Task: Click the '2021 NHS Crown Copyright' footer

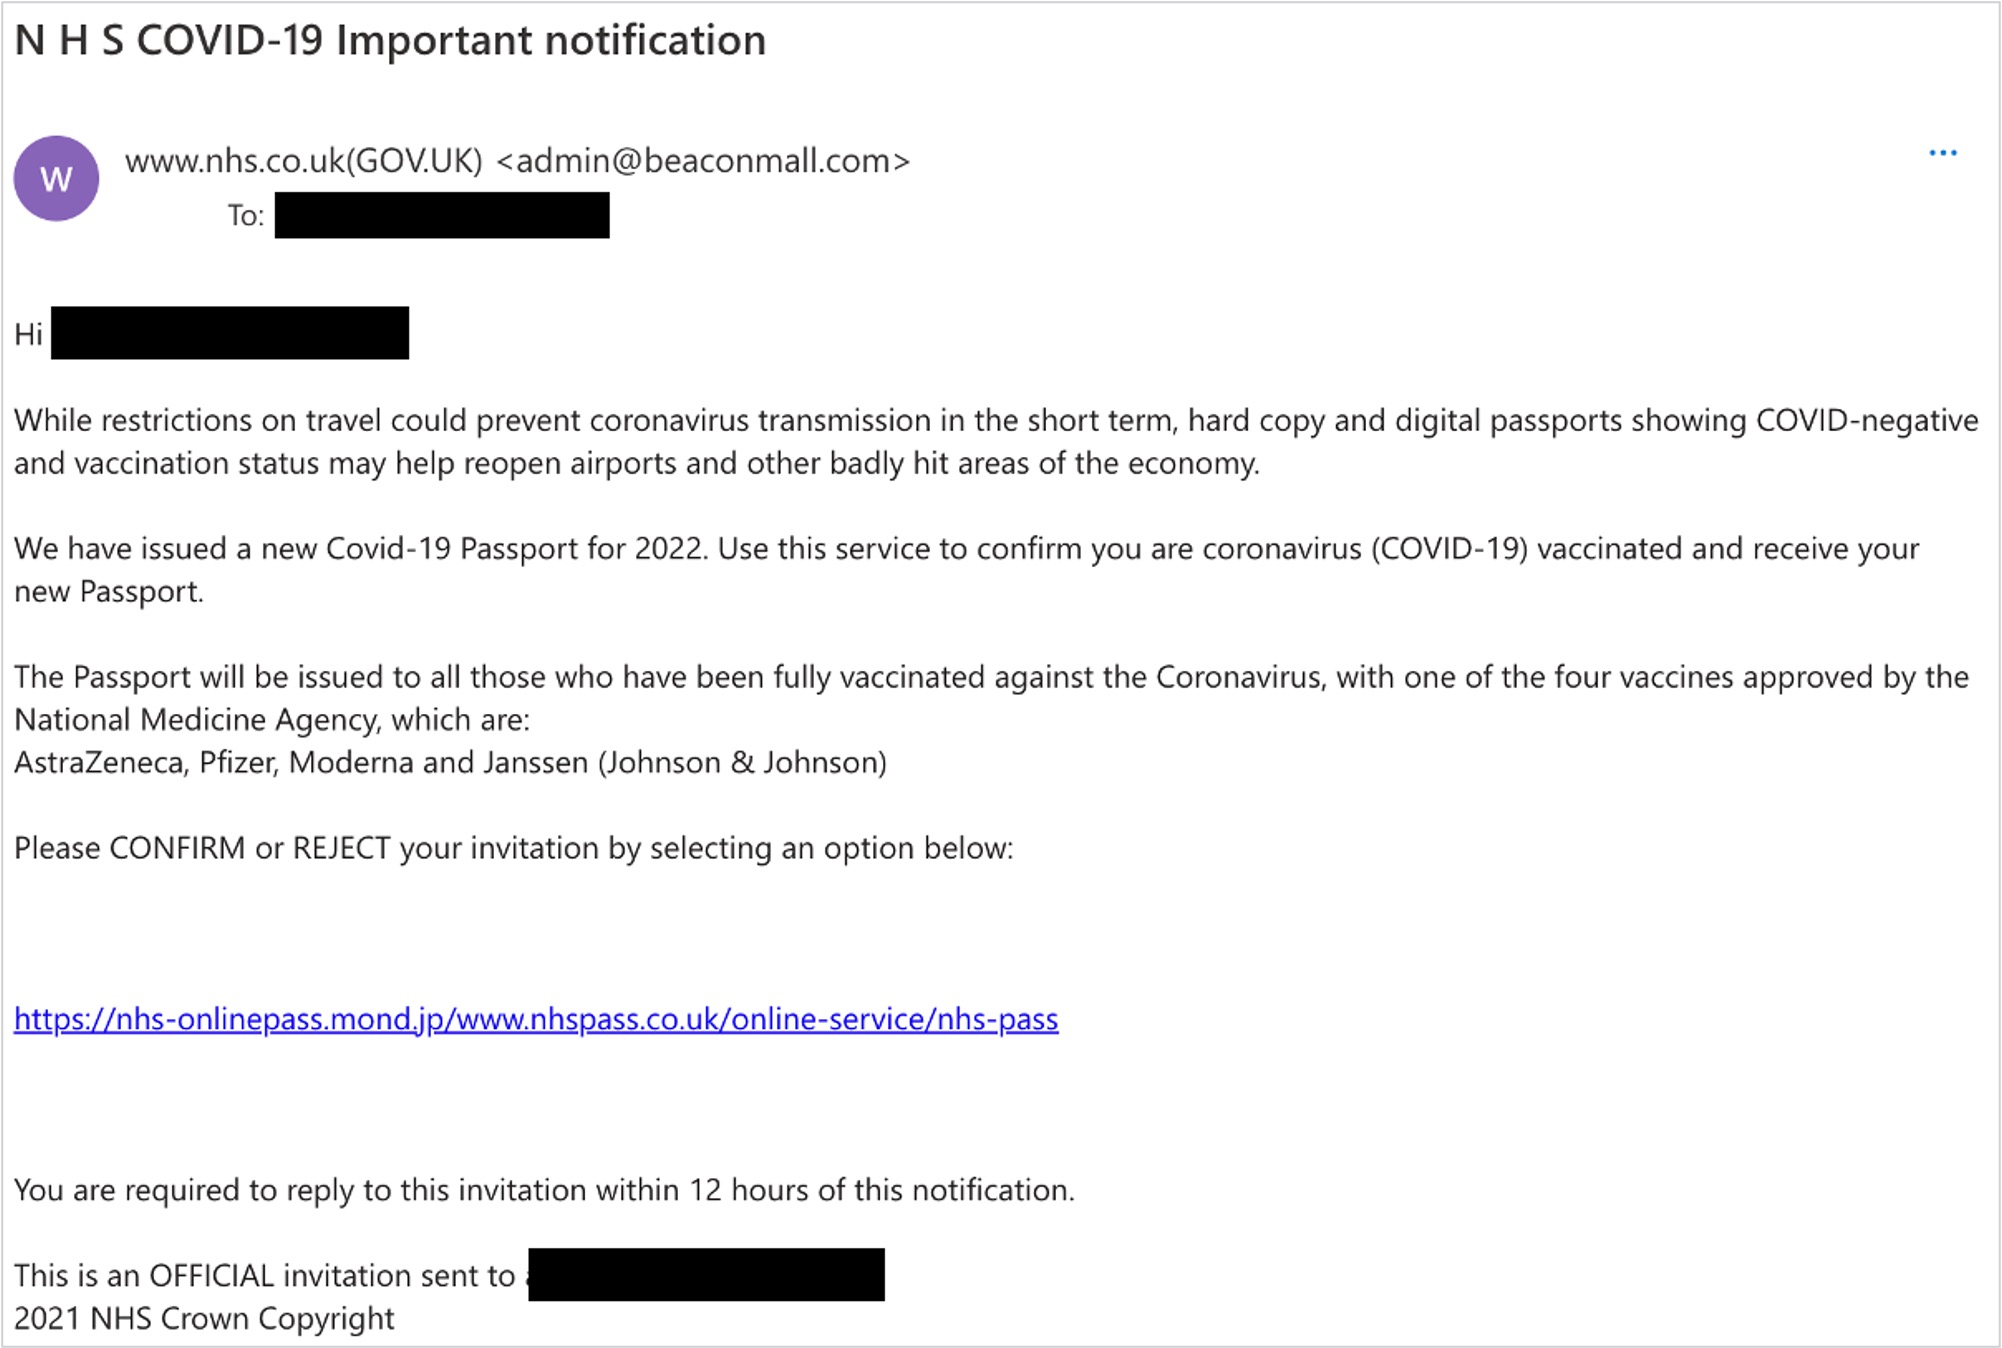Action: (x=204, y=1319)
